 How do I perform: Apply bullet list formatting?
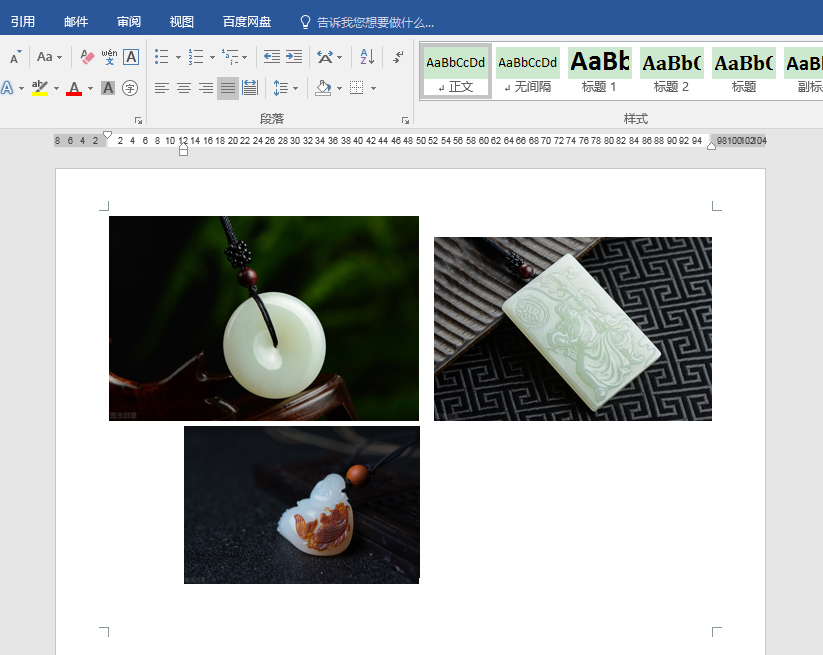point(162,57)
